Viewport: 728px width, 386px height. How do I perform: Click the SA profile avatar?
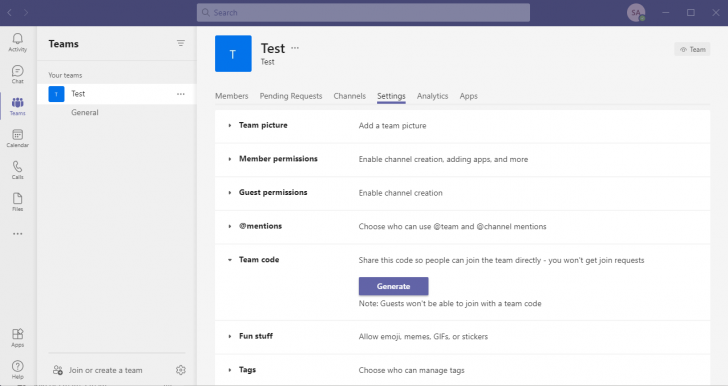pos(636,13)
